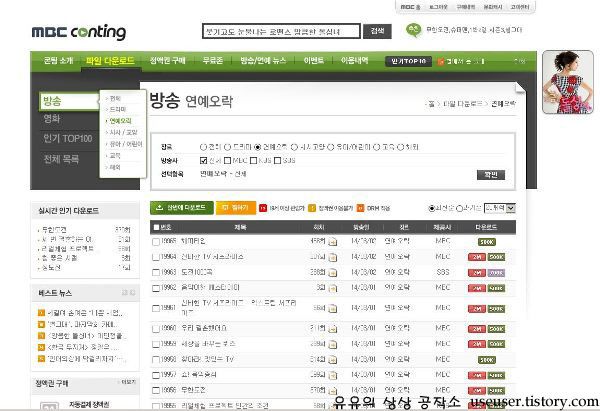Open the file icon in row 19959
The height and width of the screenshot is (411, 600).
coord(333,344)
